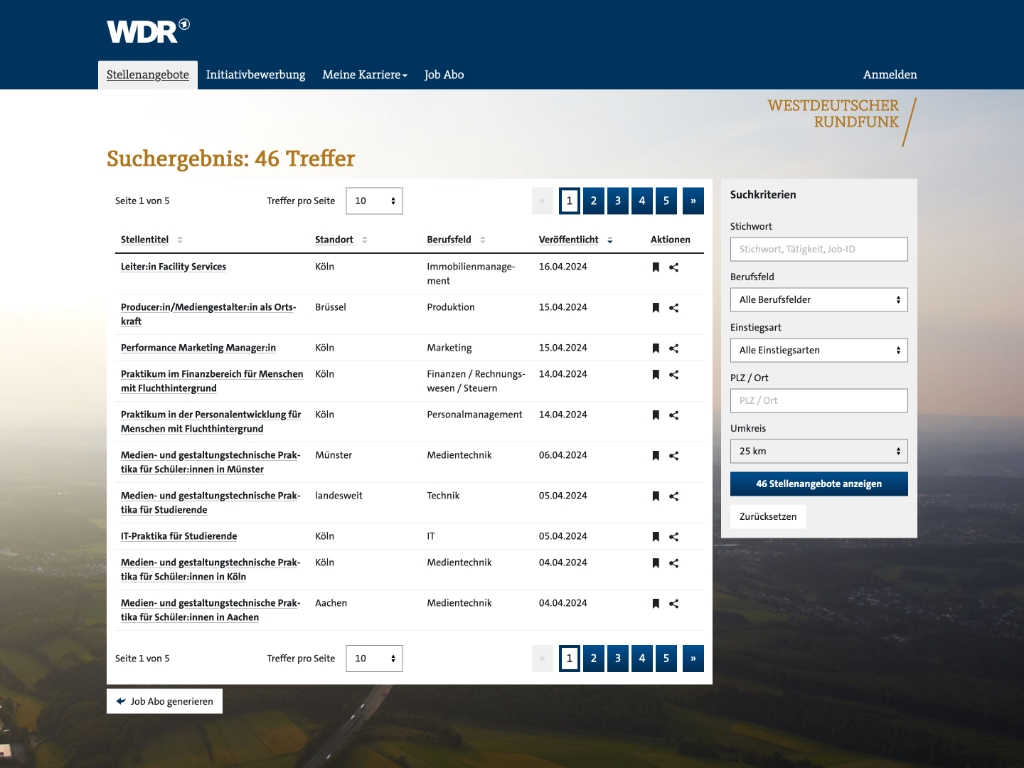This screenshot has height=768, width=1024.
Task: Change the Umkreis distance dropdown
Action: coord(818,450)
